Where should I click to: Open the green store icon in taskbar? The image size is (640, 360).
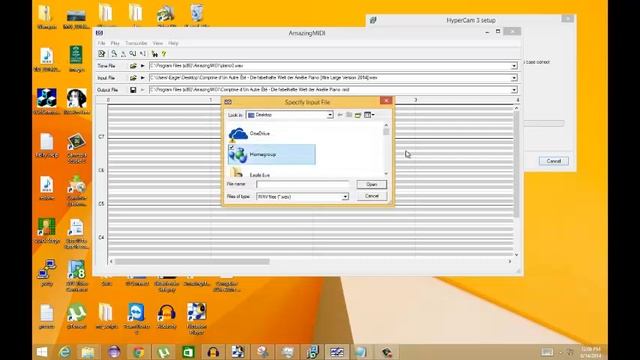(x=188, y=352)
